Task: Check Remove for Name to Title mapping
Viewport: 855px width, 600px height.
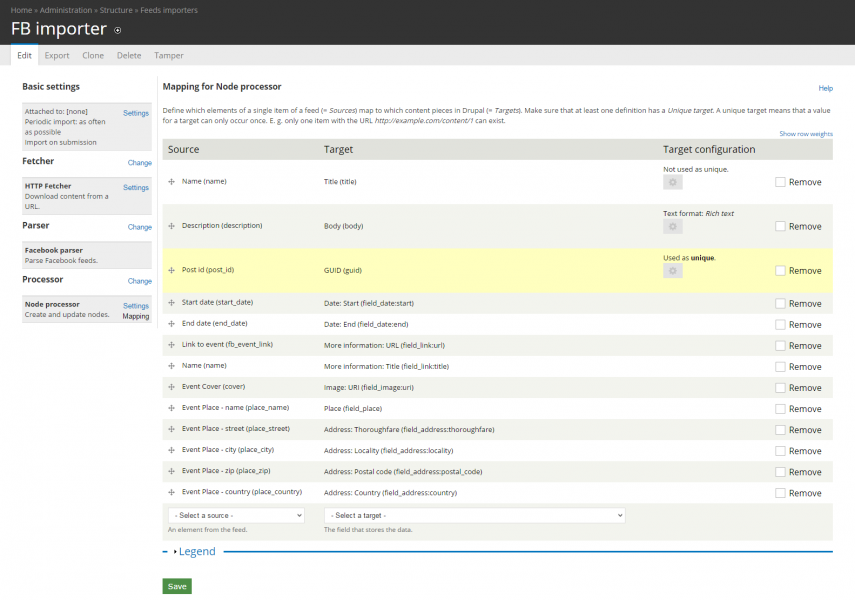Action: pos(780,182)
